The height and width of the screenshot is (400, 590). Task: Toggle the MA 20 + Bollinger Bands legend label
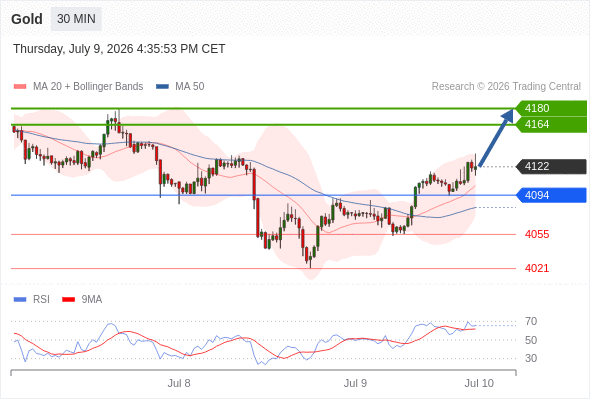(x=88, y=87)
